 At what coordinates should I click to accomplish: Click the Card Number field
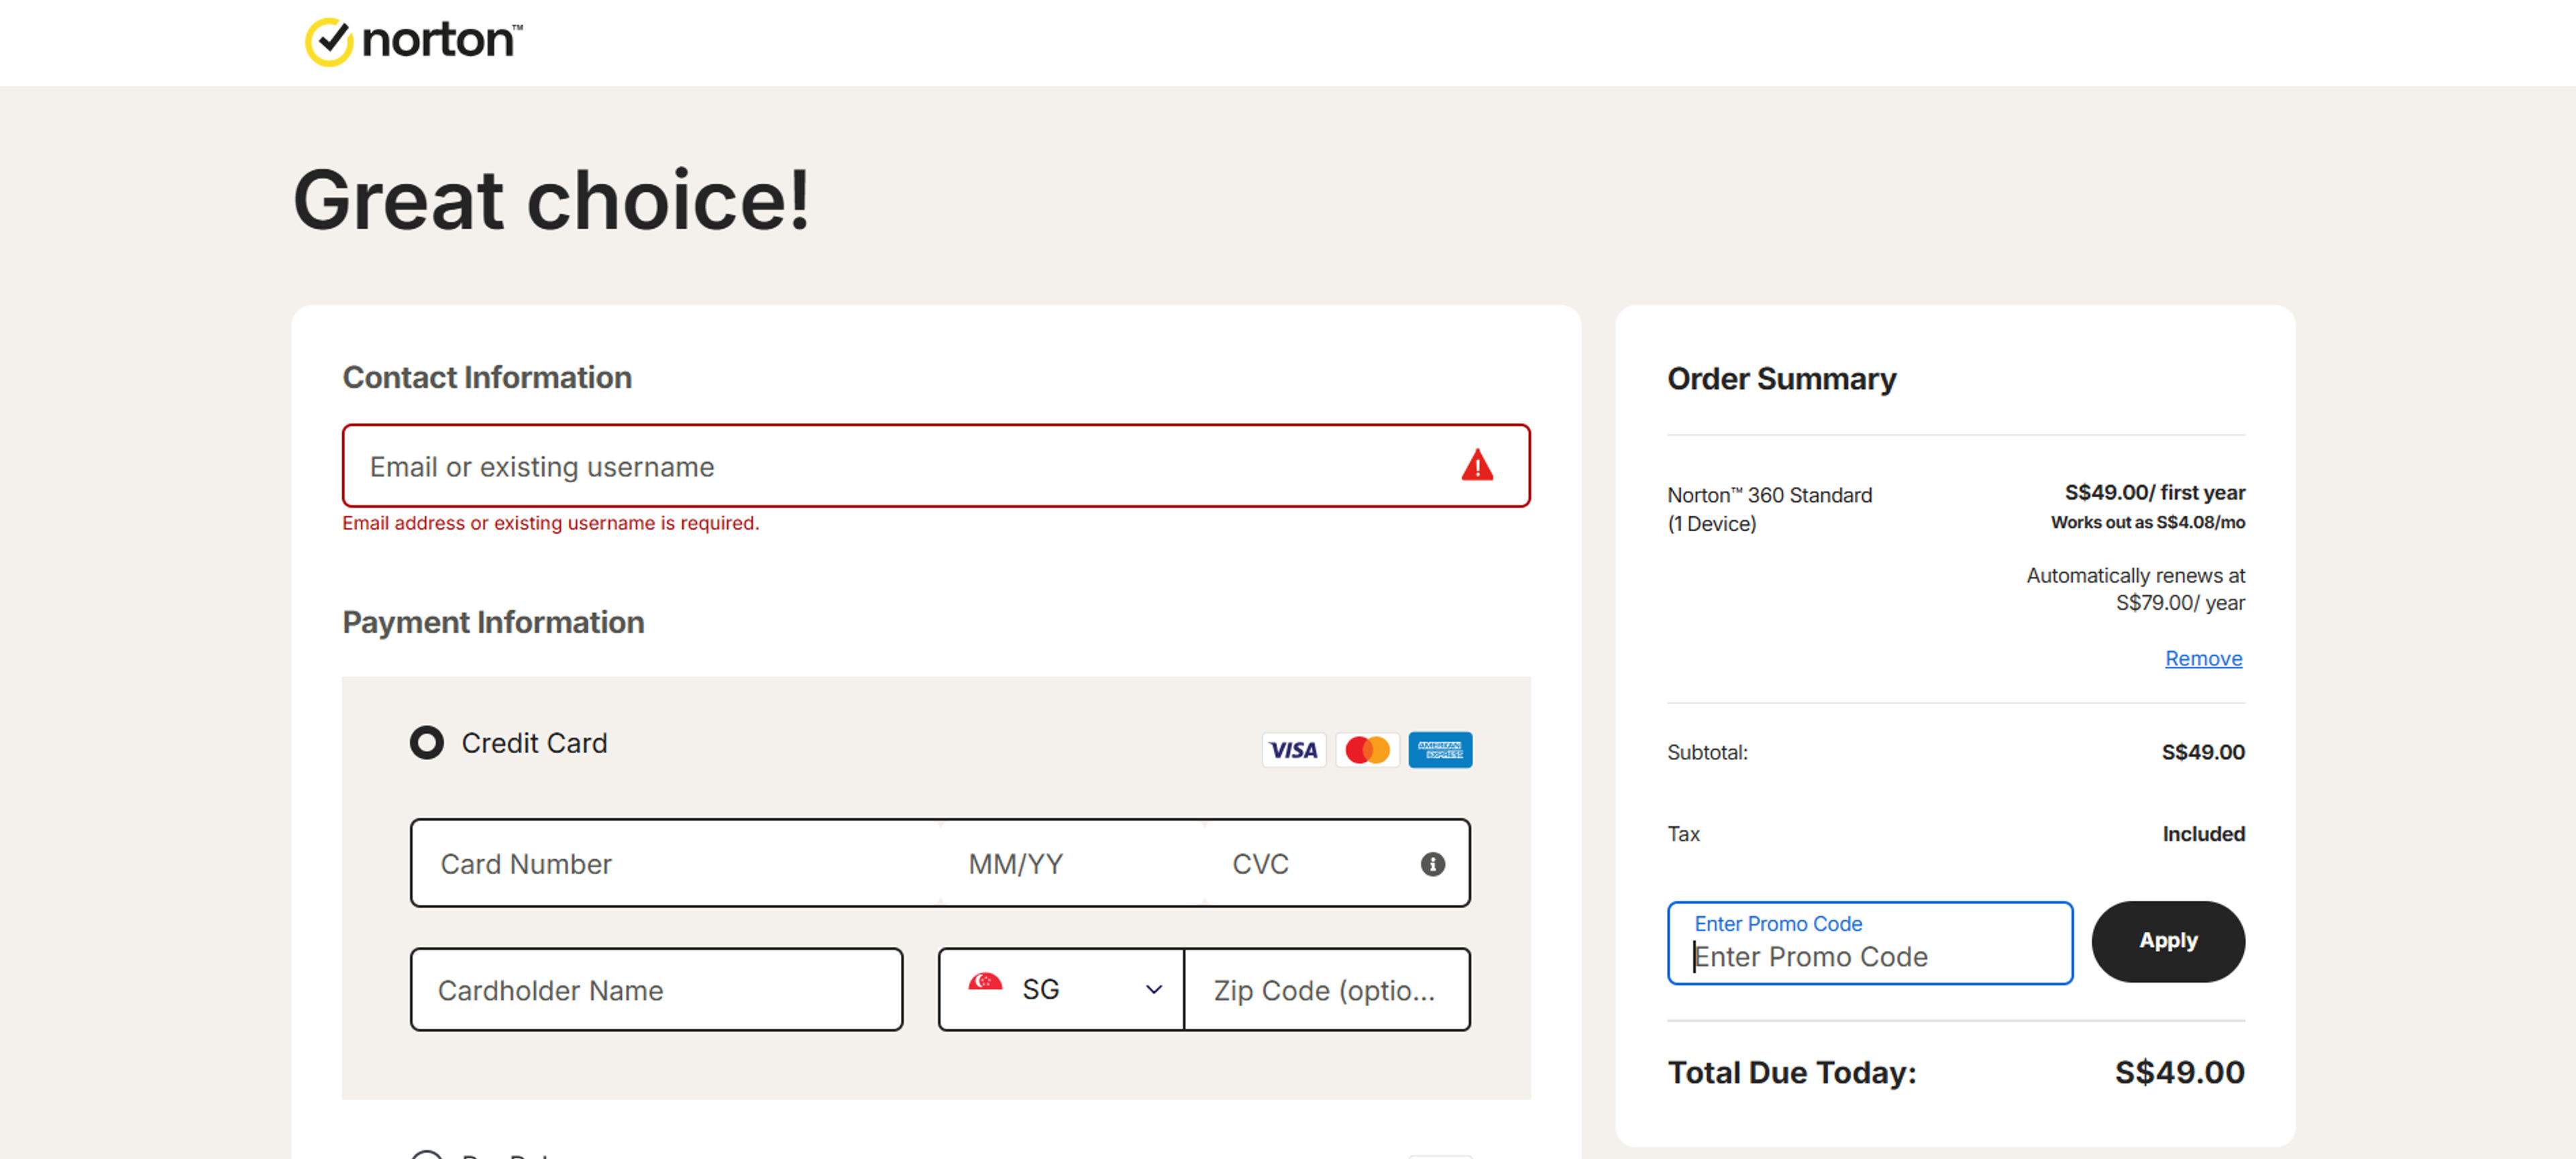tap(650, 864)
